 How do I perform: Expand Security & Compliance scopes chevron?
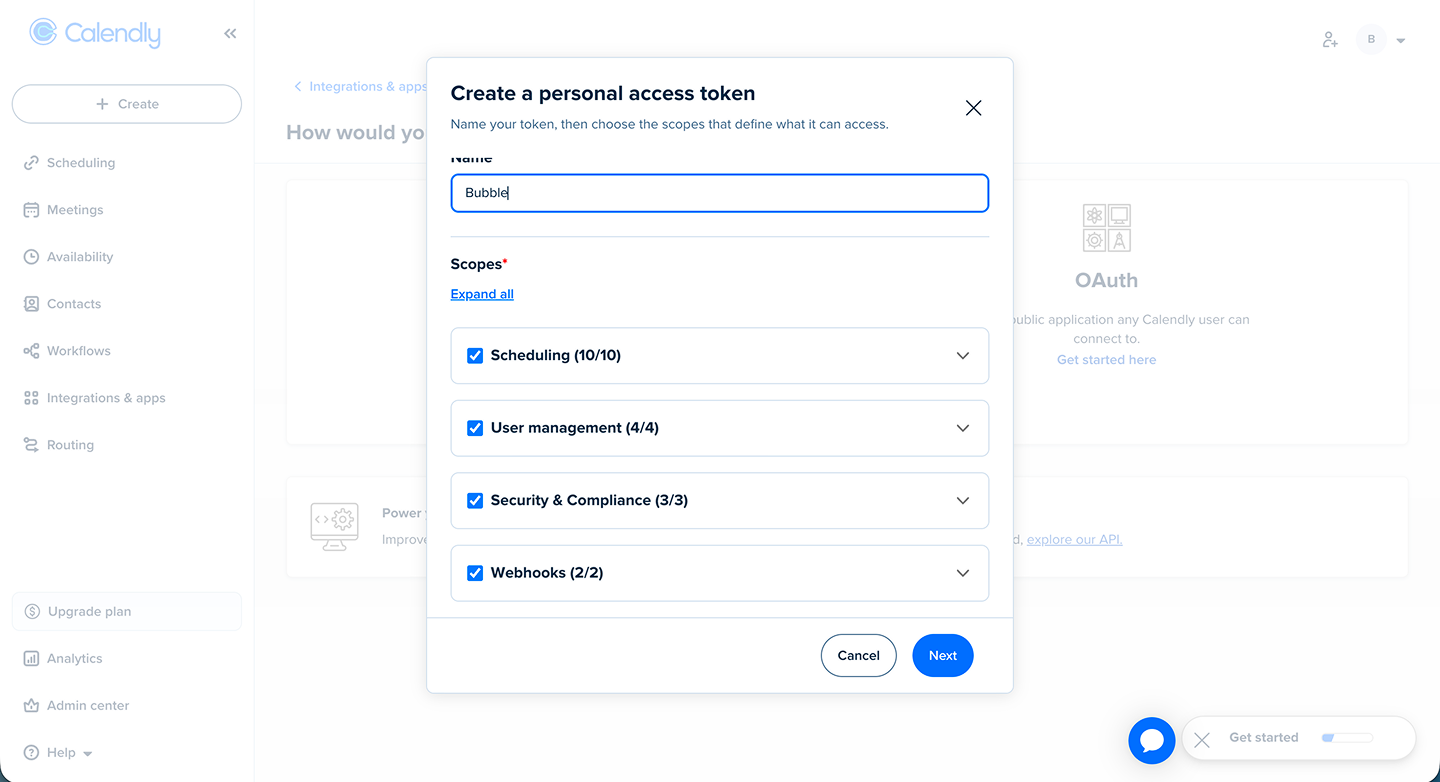(962, 501)
